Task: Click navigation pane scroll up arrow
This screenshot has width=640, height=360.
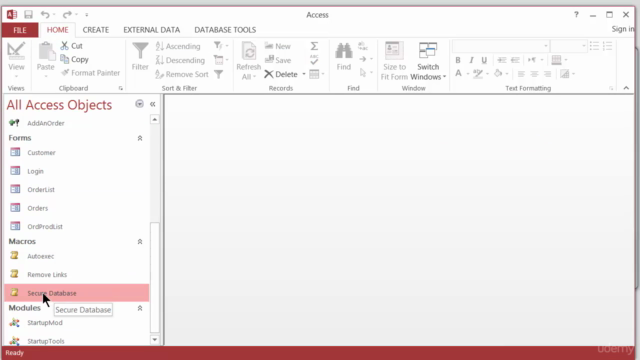Action: click(x=155, y=119)
